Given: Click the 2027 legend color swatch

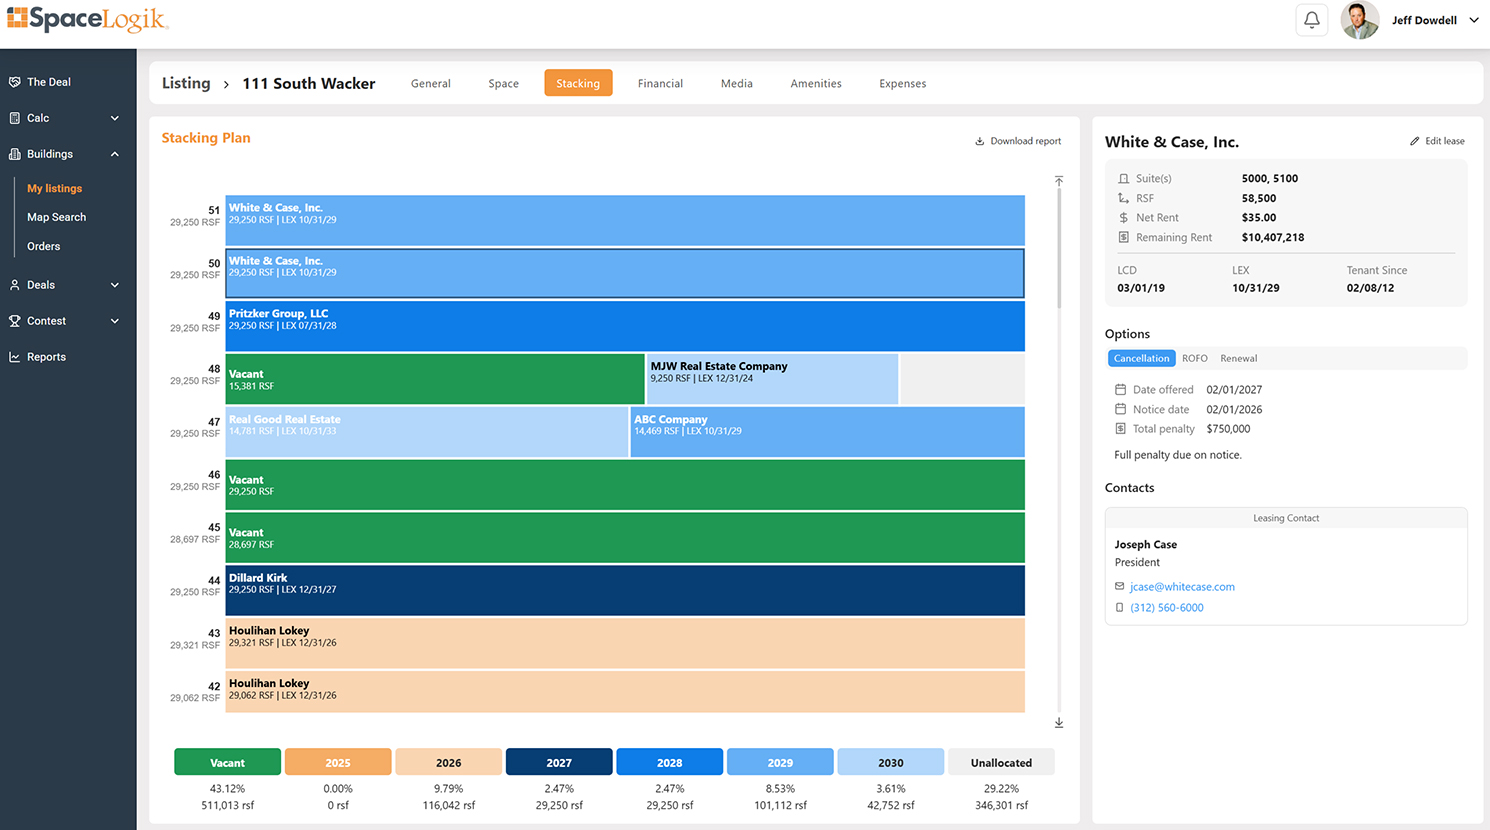Looking at the screenshot, I should 559,762.
